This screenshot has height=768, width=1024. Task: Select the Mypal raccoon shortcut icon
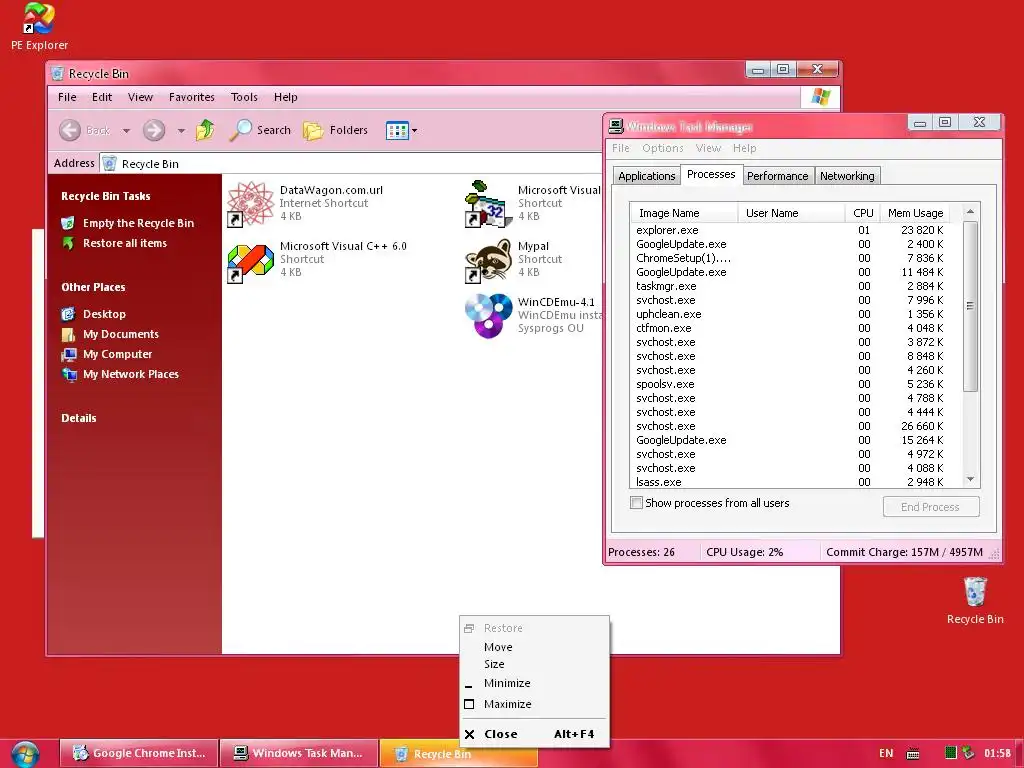click(488, 261)
